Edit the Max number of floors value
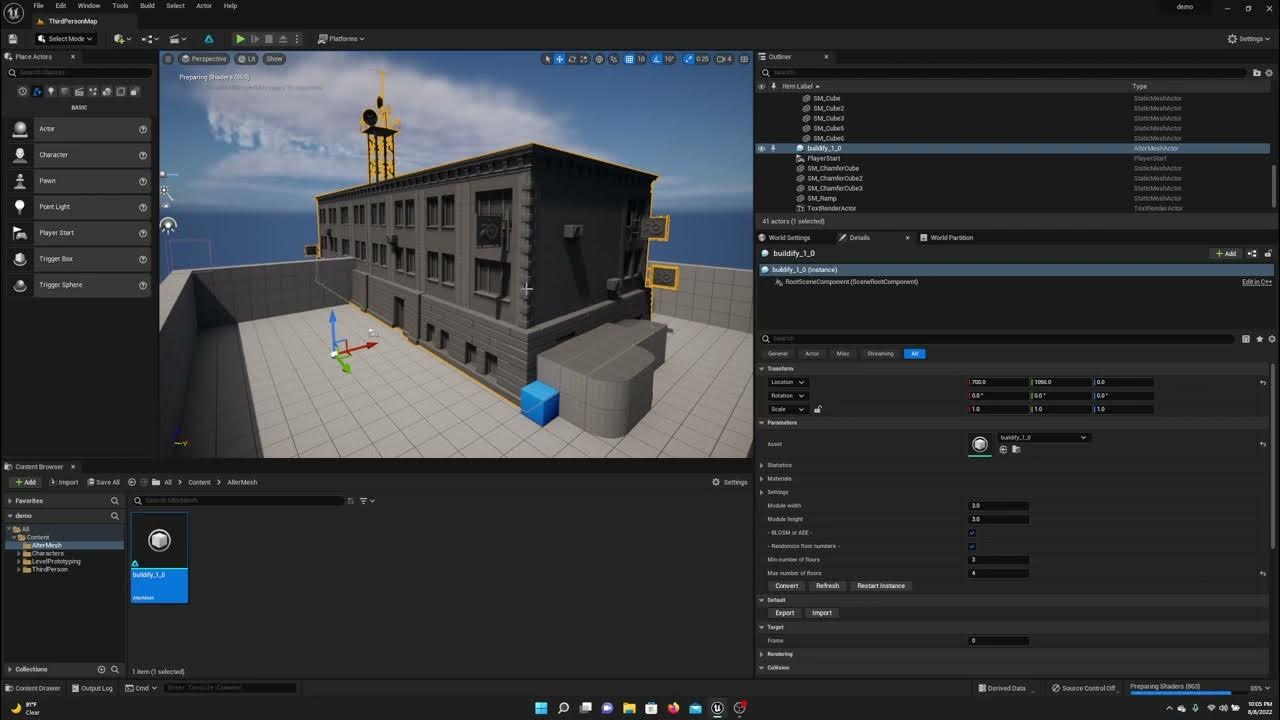1280x720 pixels. tap(1000, 573)
